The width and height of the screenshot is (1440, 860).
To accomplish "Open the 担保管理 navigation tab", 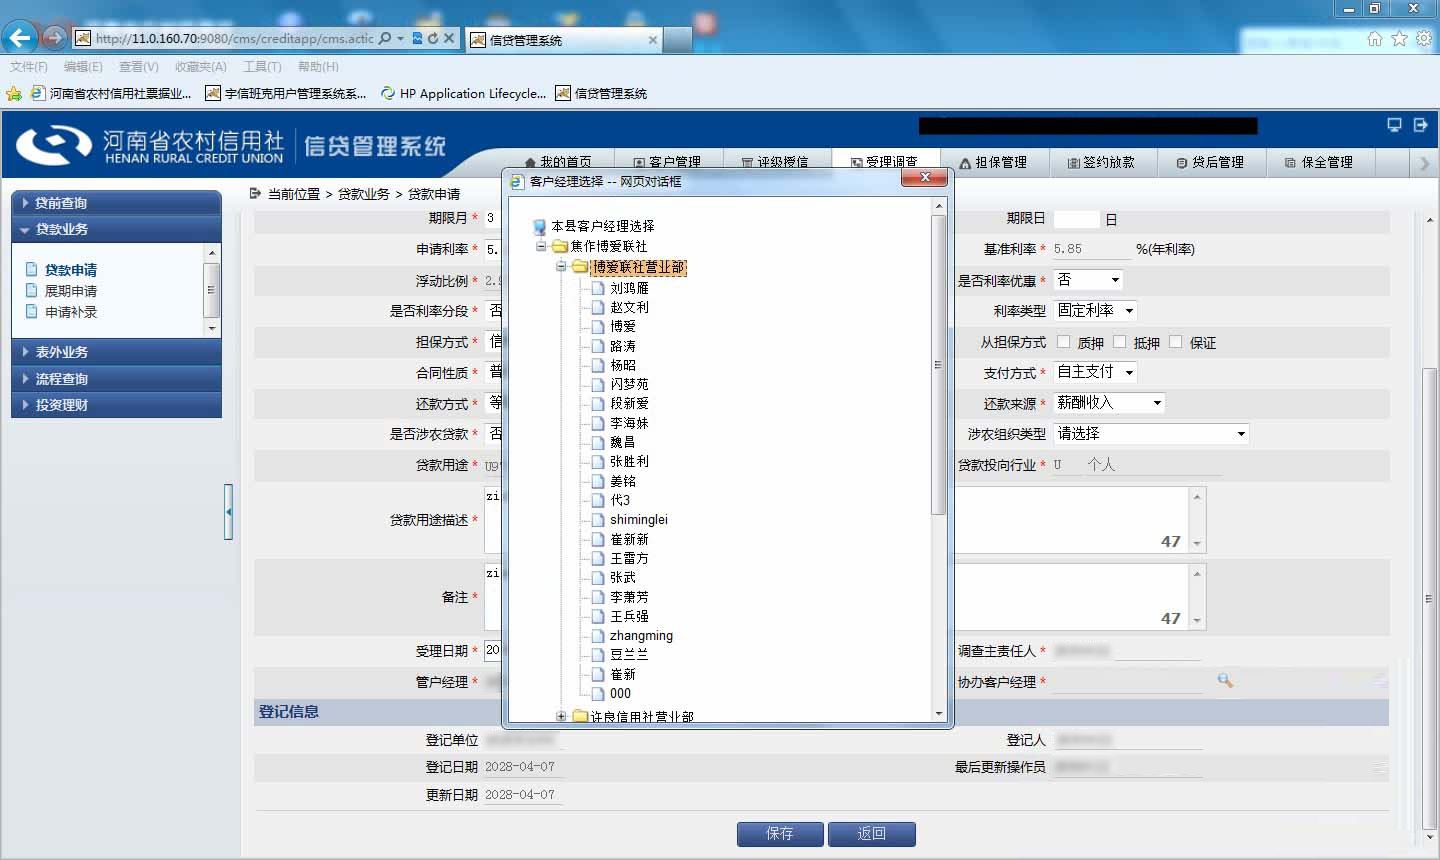I will click(x=993, y=162).
